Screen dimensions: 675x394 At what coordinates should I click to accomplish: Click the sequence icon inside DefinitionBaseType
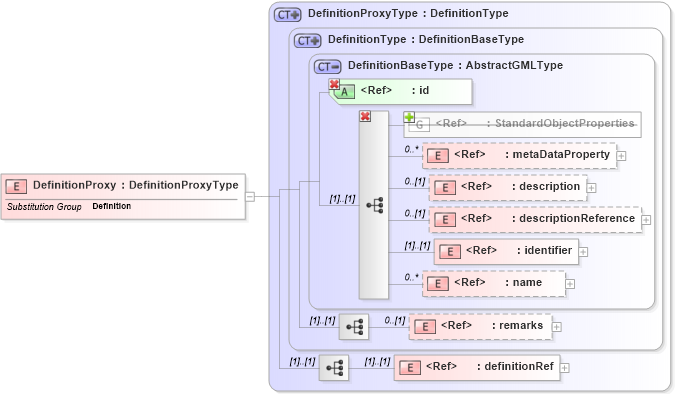click(375, 205)
